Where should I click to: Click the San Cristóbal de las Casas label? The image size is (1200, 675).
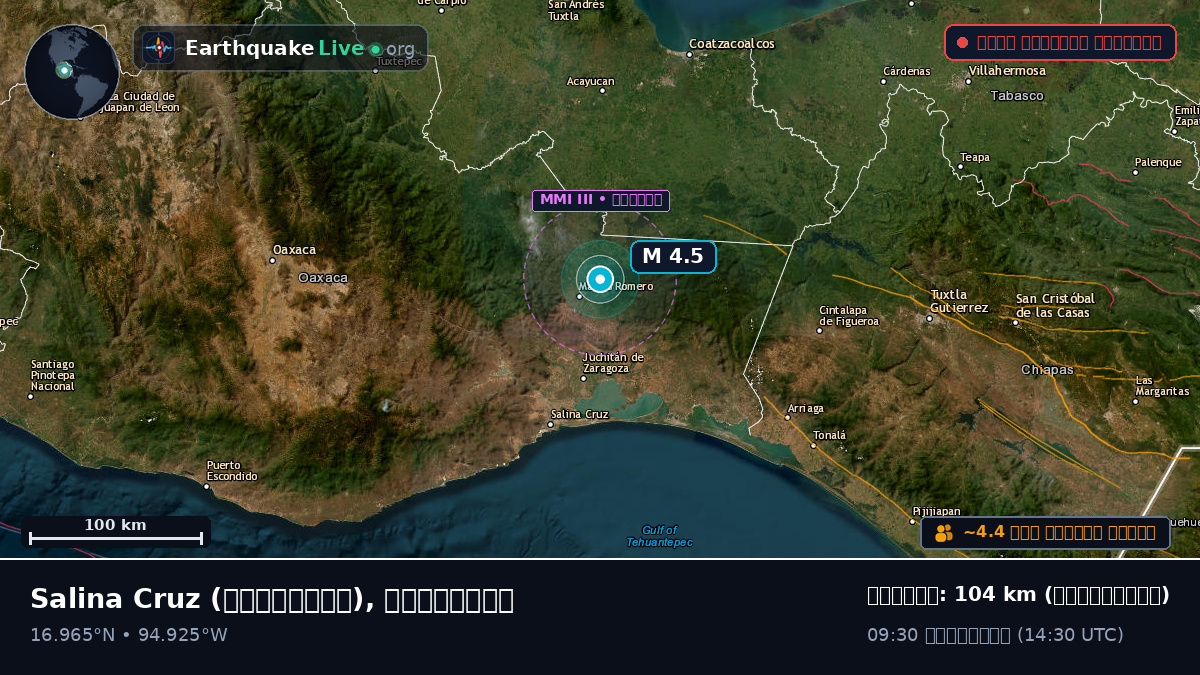pyautogui.click(x=1055, y=305)
